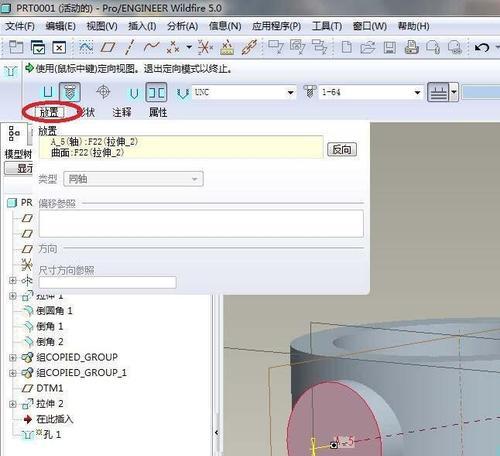Select the datum axis tool
This screenshot has width=500, height=456.
129,47
